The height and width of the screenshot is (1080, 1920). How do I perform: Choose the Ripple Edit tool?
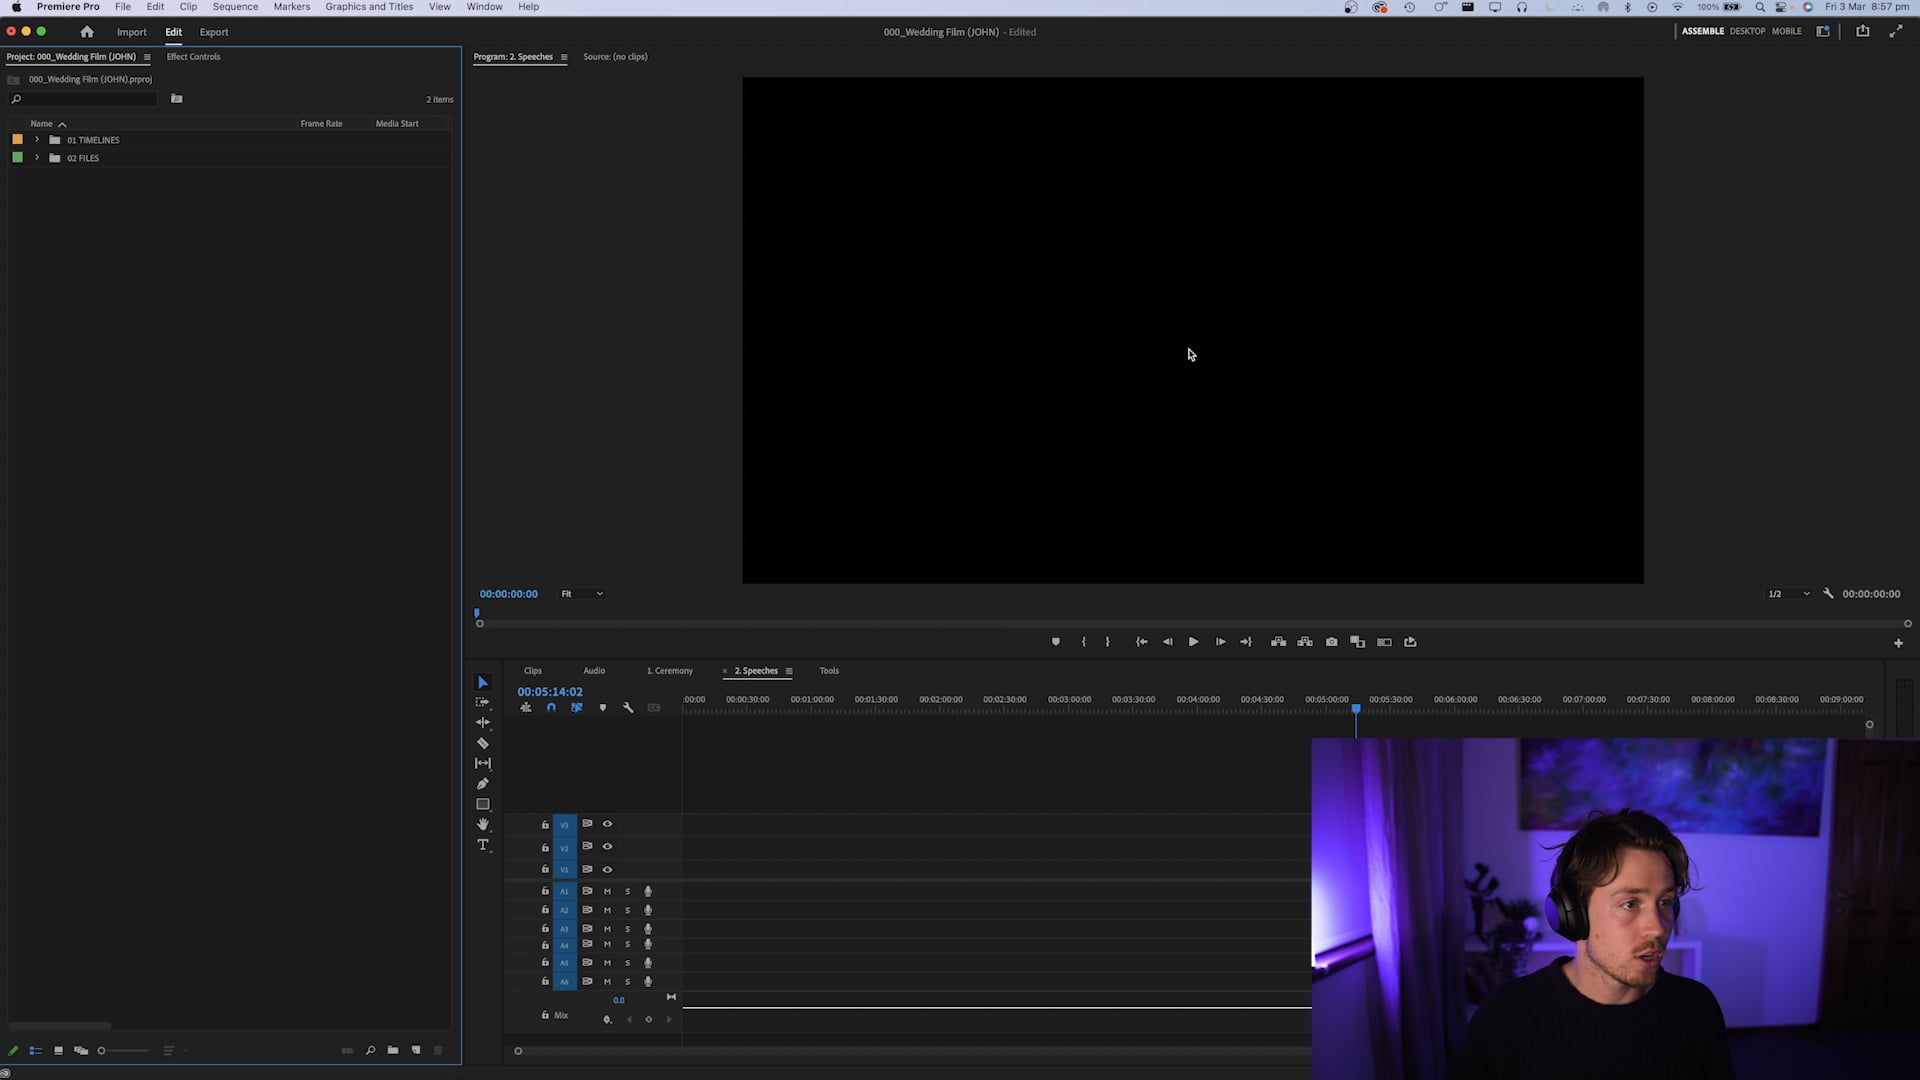pyautogui.click(x=483, y=722)
